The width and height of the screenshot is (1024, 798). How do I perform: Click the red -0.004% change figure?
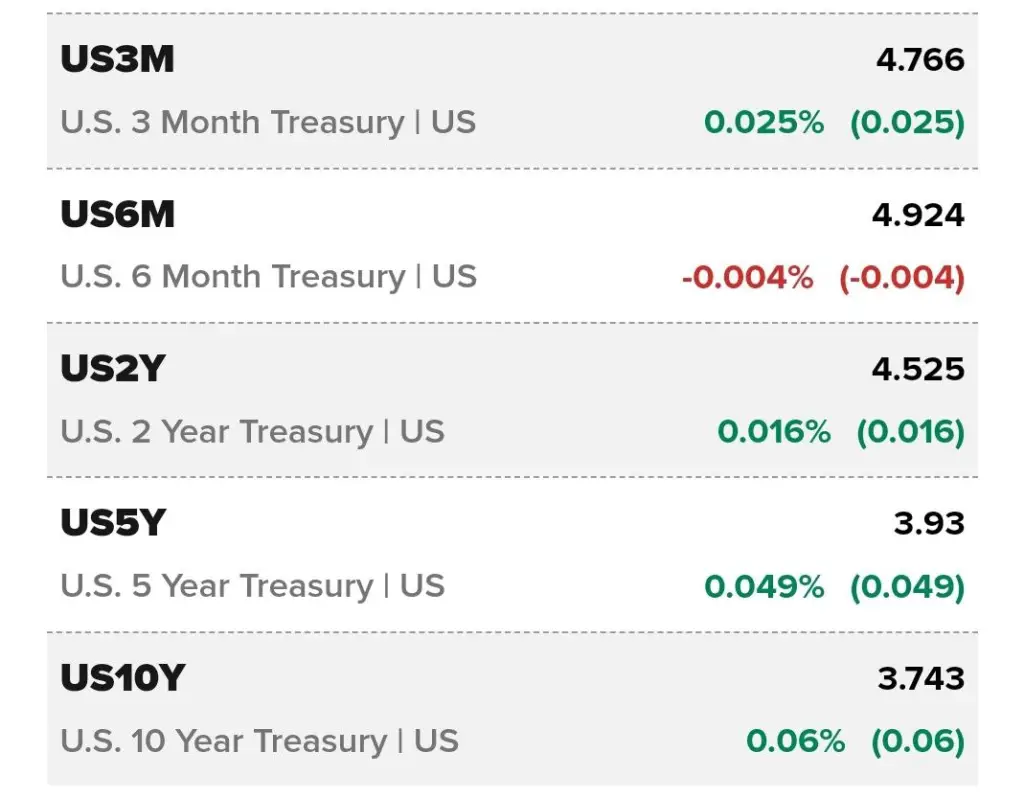click(748, 278)
